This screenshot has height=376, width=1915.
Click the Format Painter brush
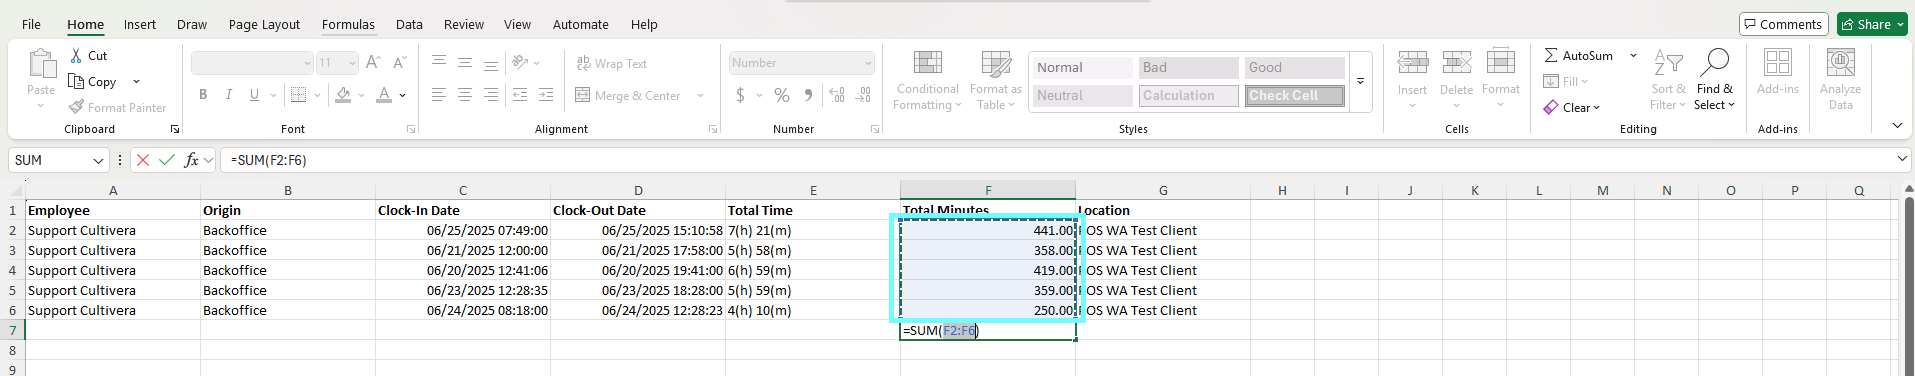76,107
